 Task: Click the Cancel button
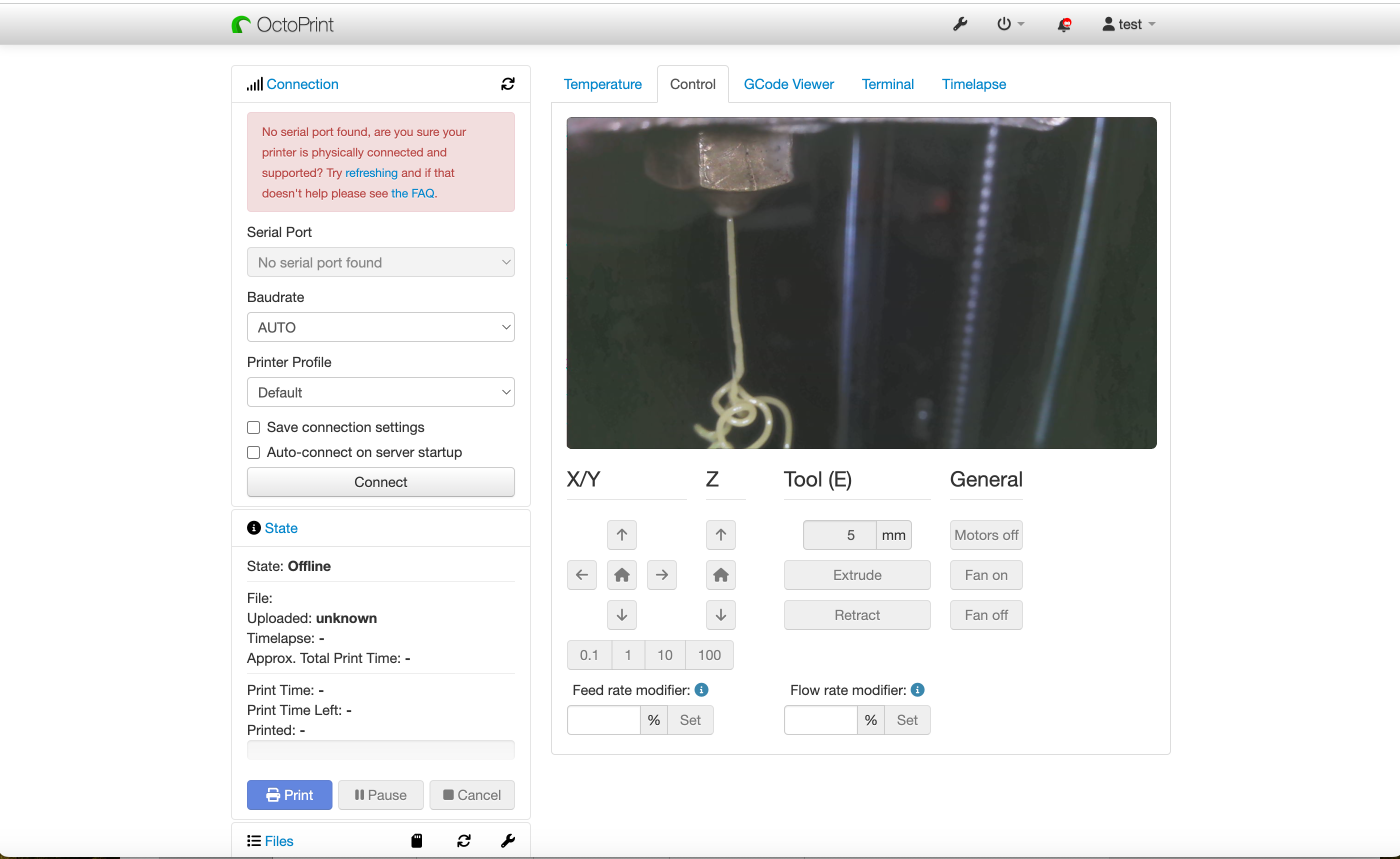(472, 795)
